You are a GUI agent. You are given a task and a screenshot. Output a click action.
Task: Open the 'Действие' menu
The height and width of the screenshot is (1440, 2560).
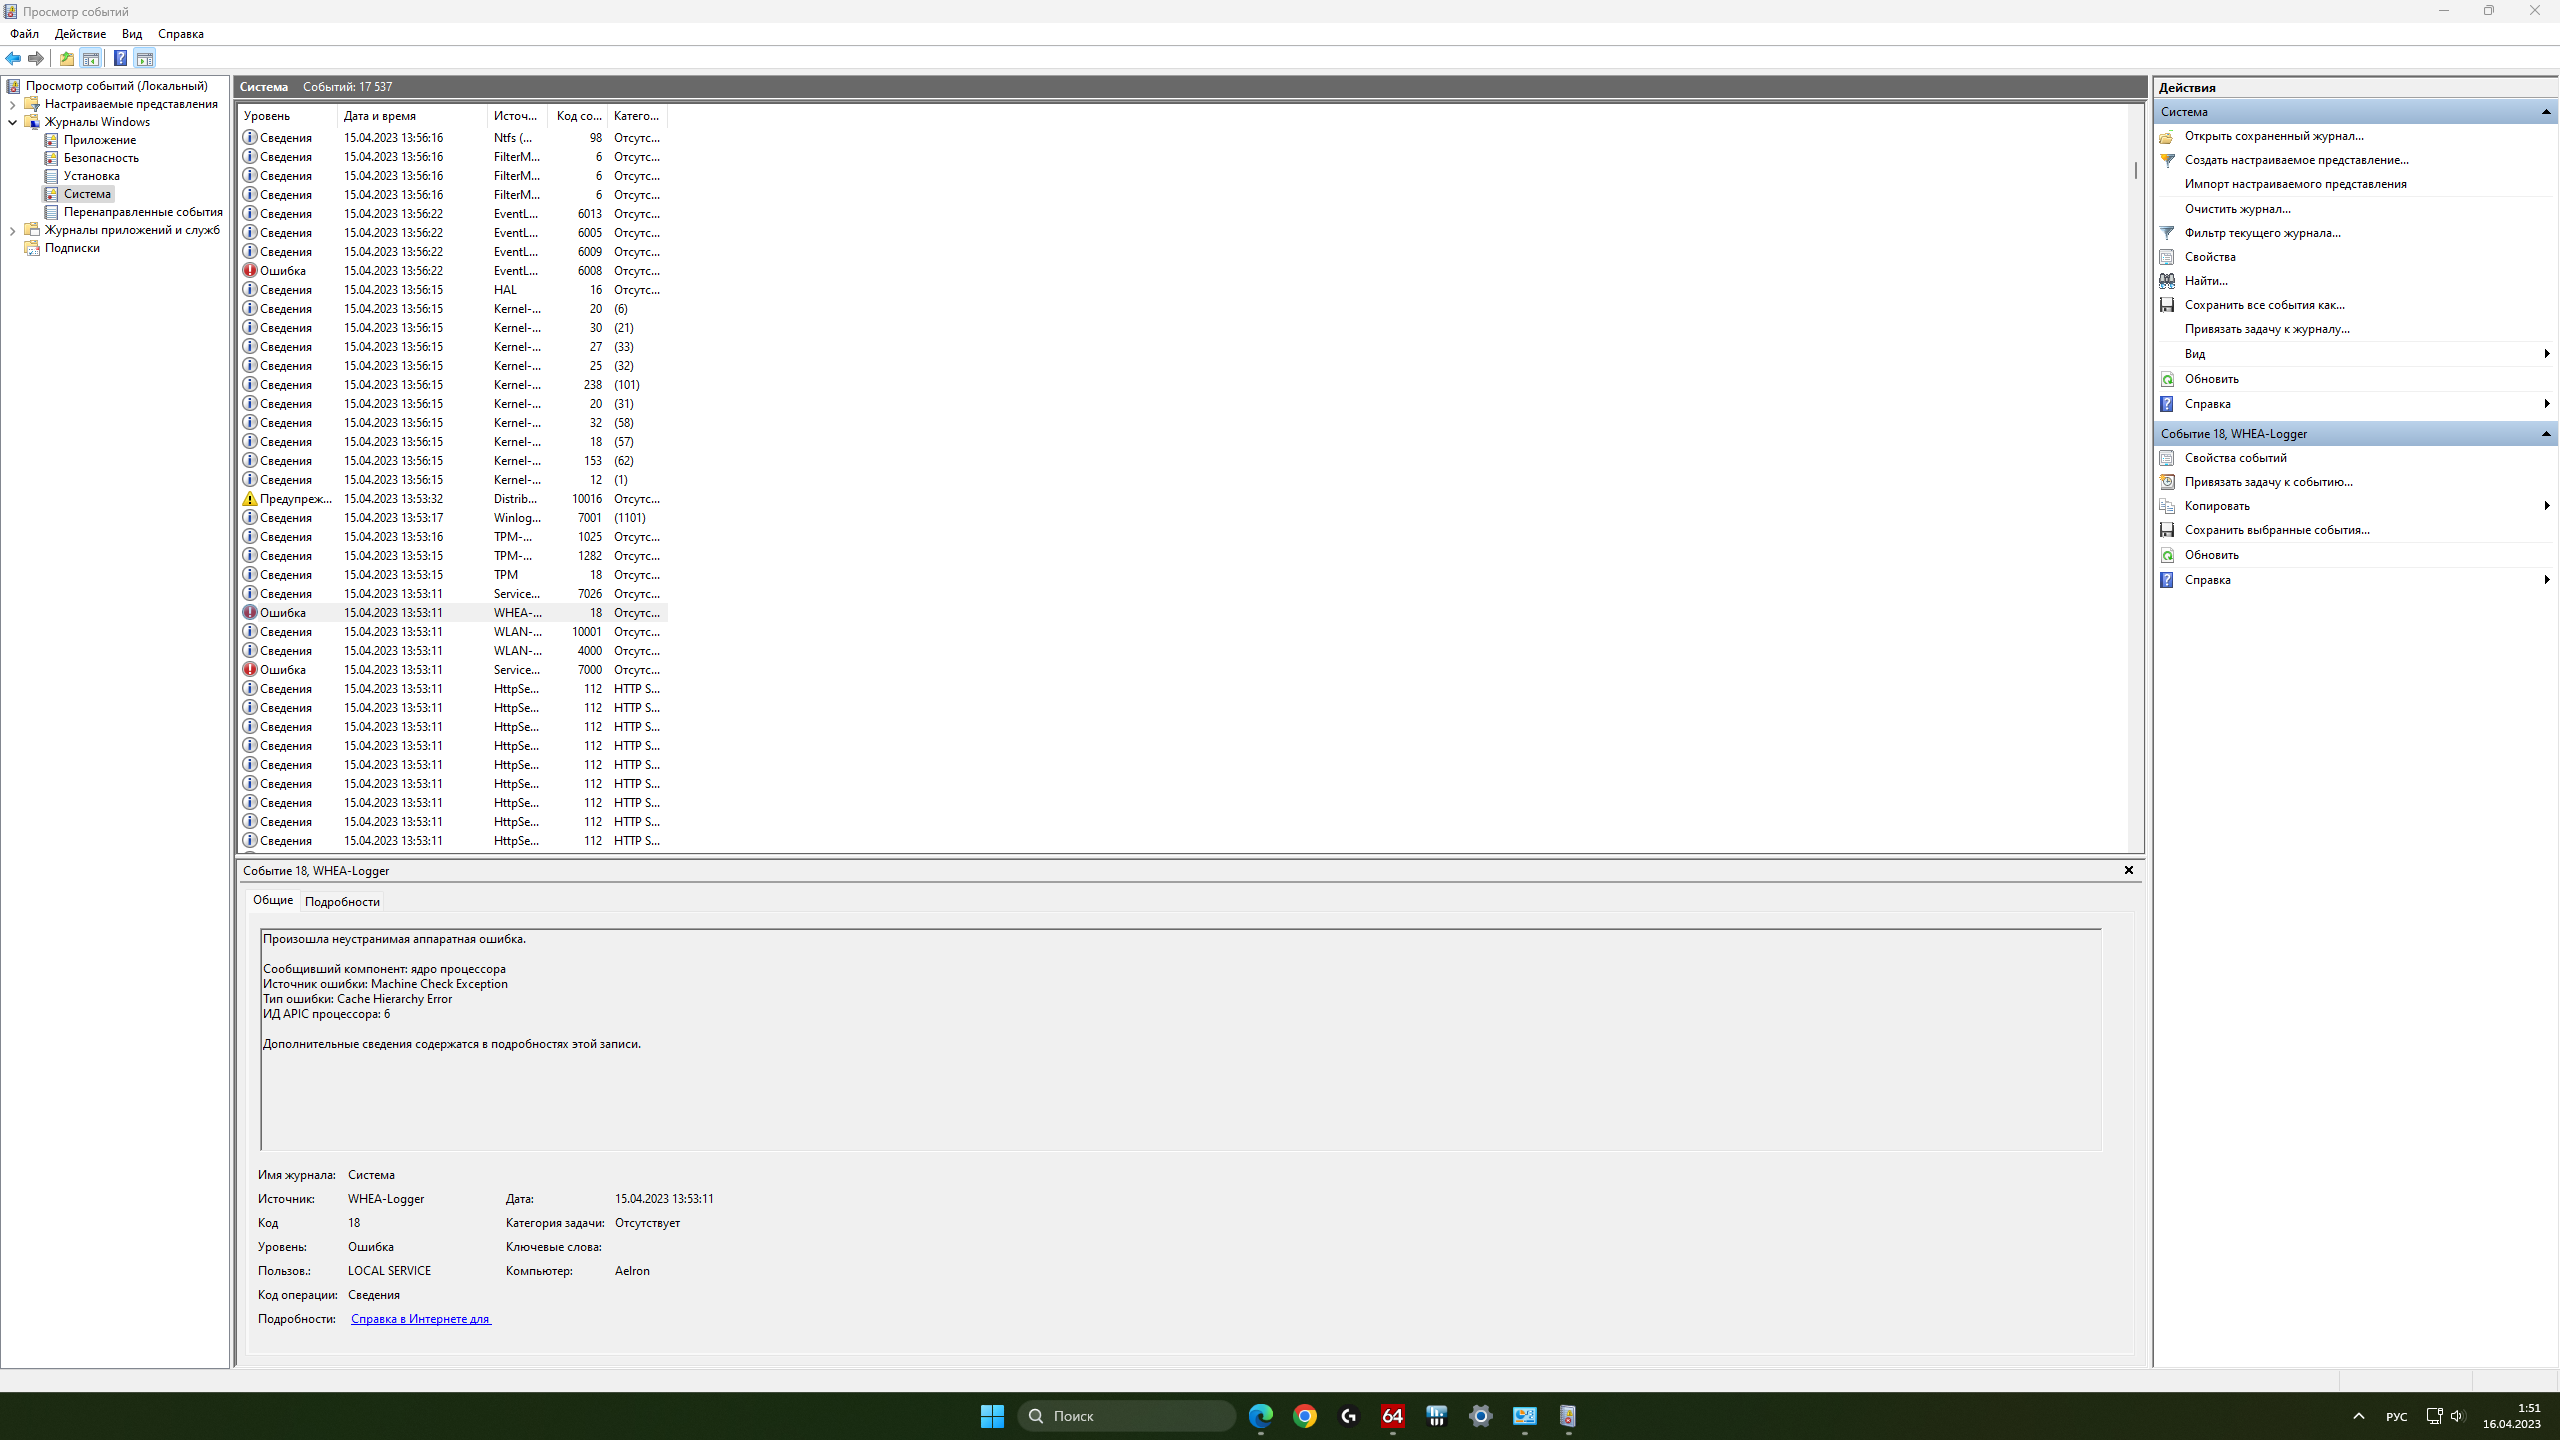[80, 34]
